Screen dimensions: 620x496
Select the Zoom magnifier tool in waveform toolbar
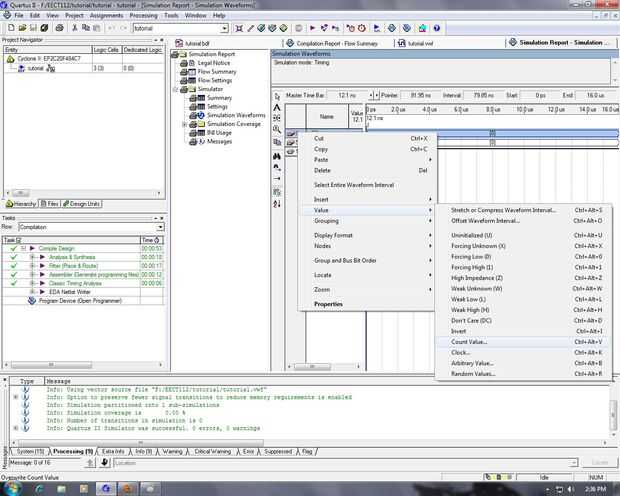click(x=277, y=129)
